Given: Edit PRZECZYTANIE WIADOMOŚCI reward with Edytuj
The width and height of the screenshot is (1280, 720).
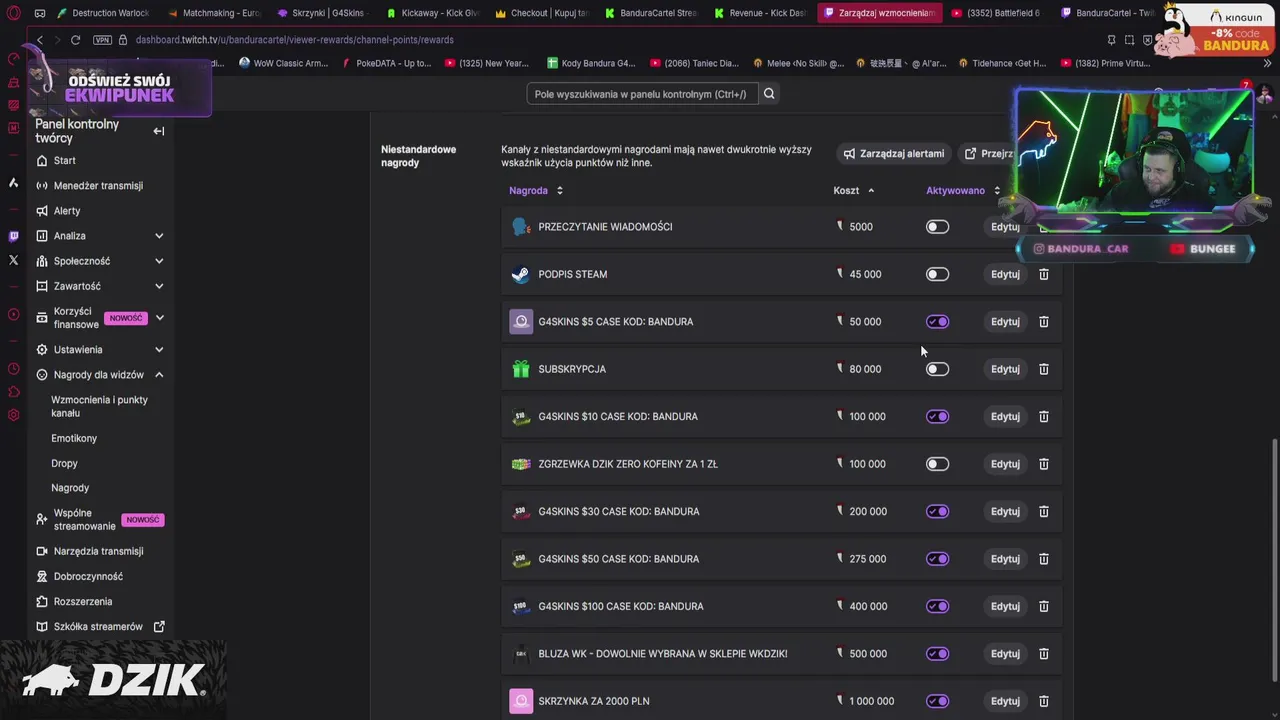Looking at the screenshot, I should [x=1005, y=227].
